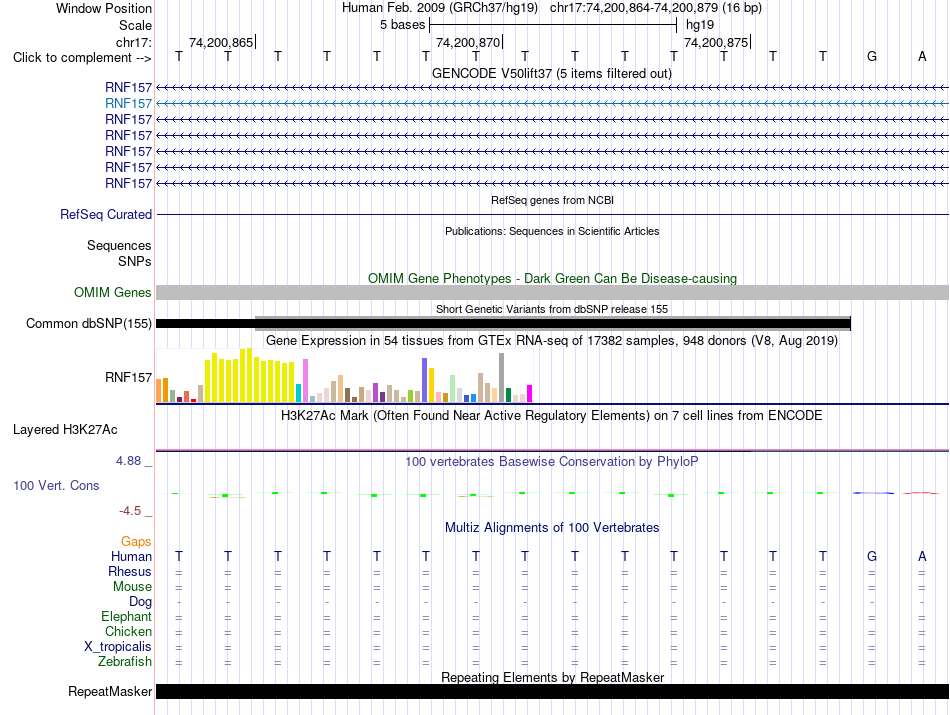Click the 'Dog' species label

coord(141,602)
